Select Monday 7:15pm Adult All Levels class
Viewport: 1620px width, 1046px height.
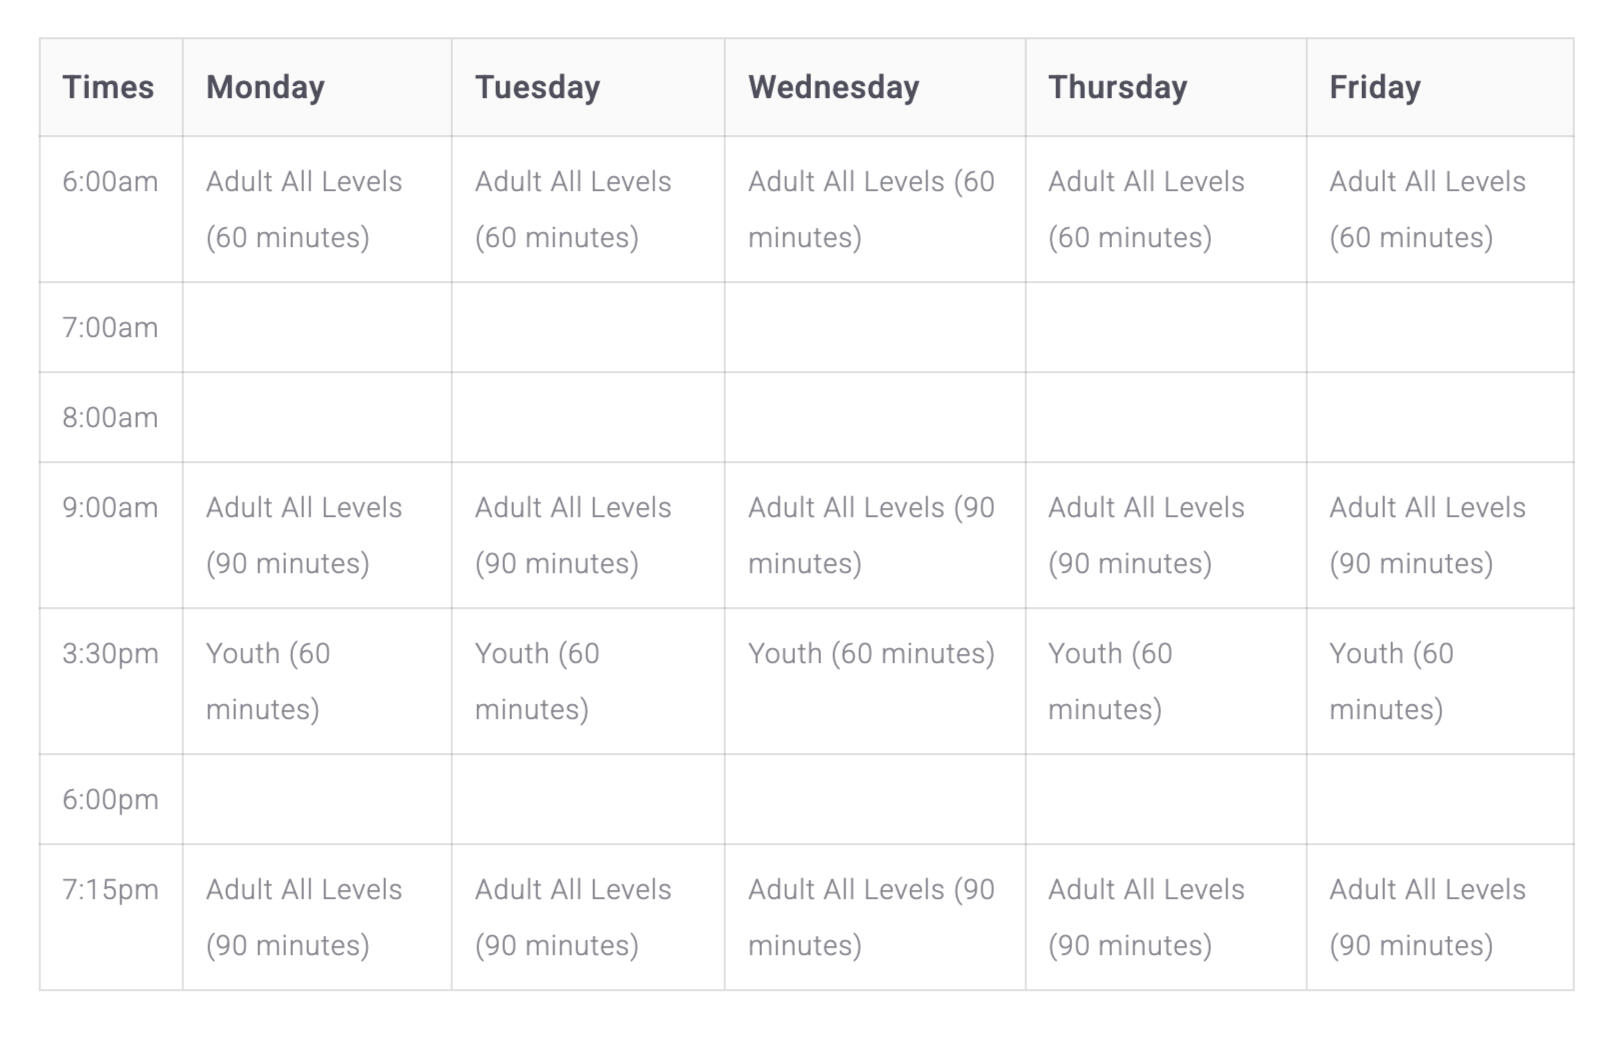303,917
